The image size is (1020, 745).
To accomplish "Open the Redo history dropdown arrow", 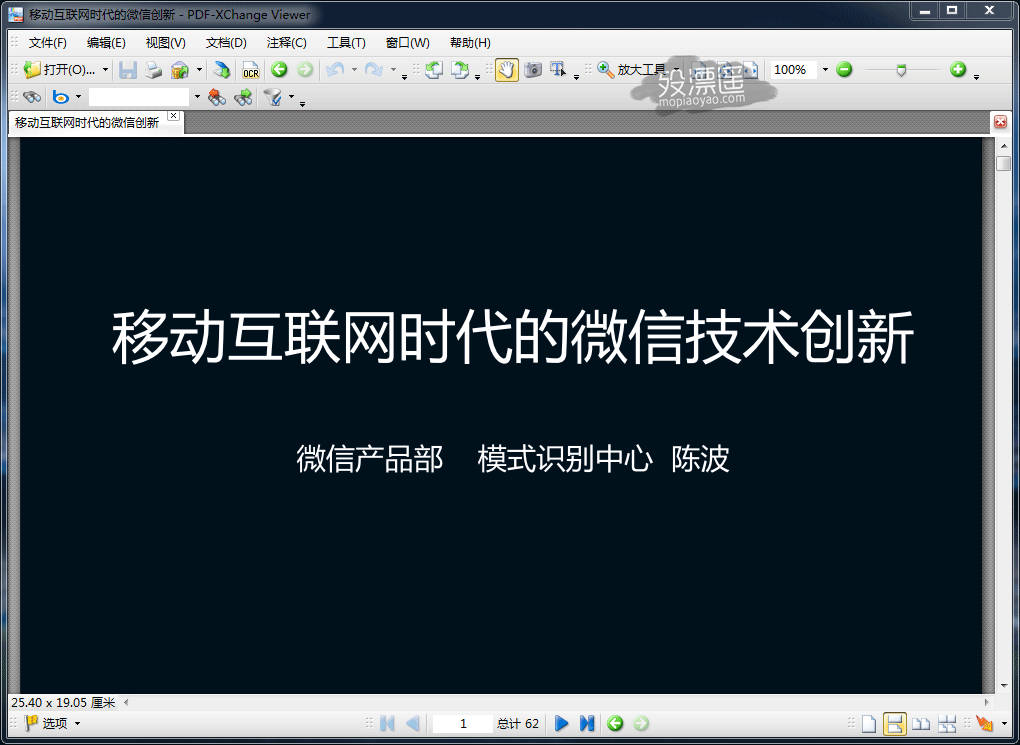I will point(393,70).
